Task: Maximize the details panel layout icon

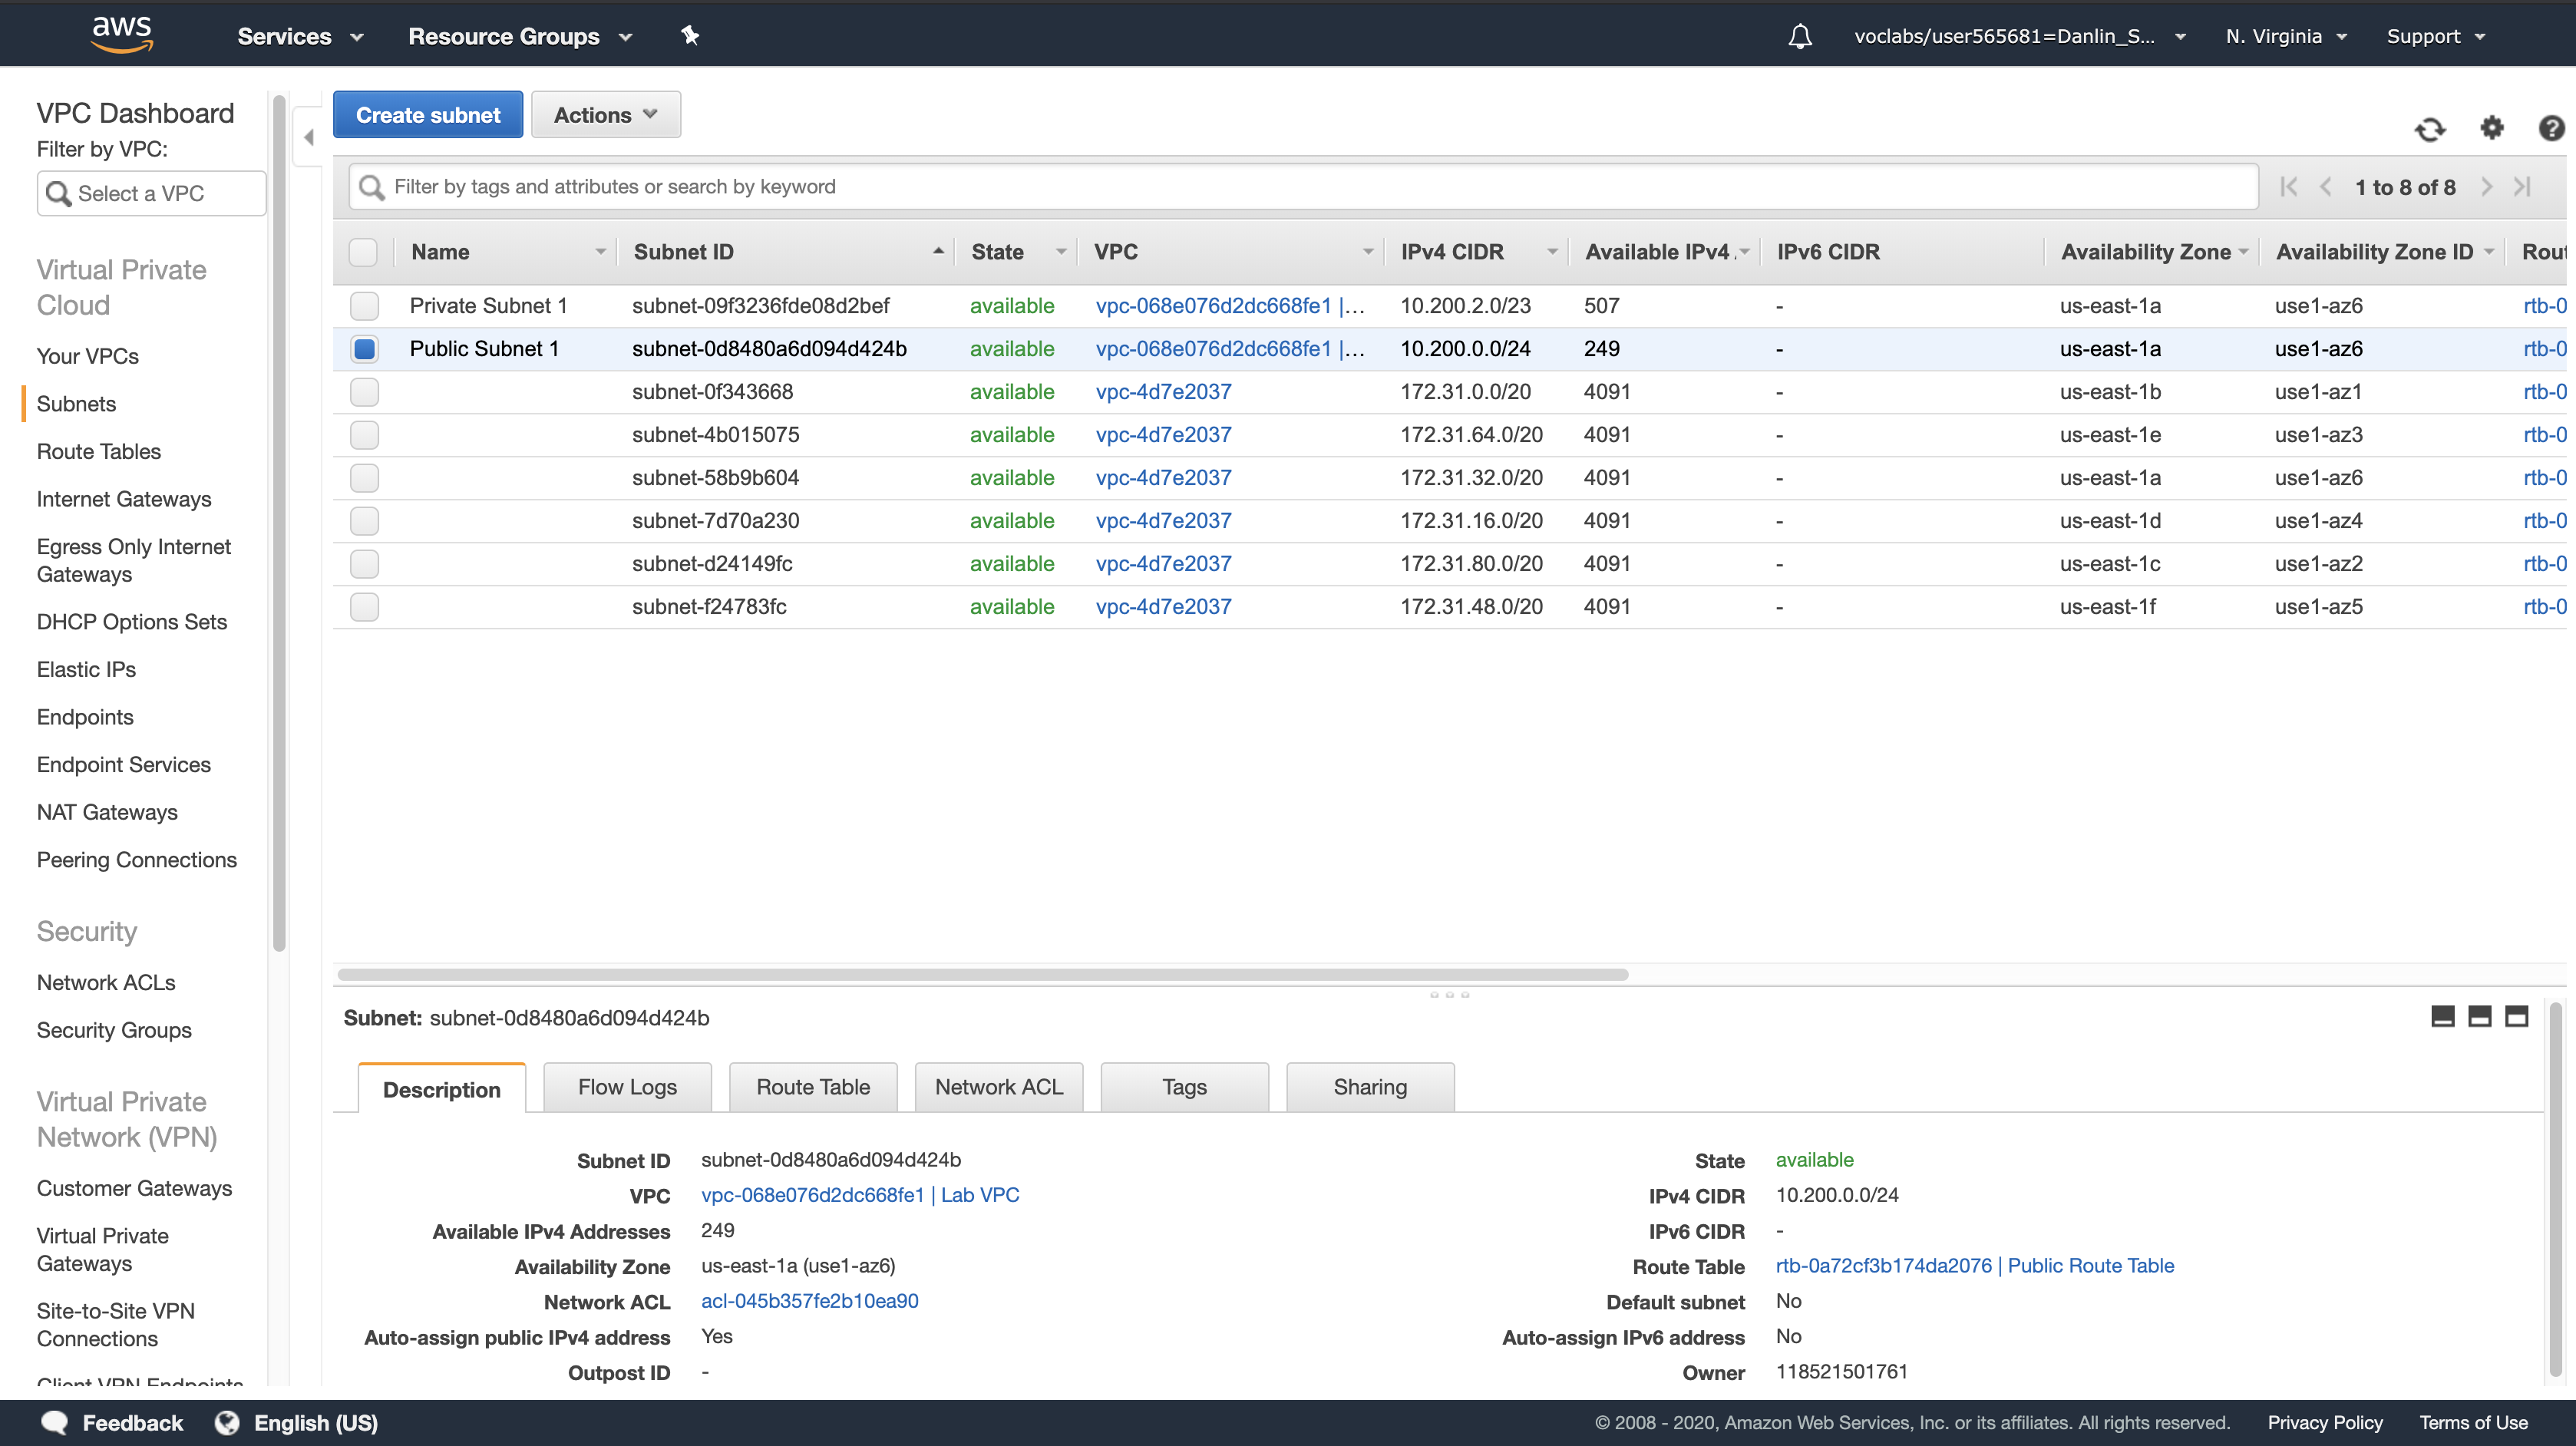Action: coord(2516,1017)
